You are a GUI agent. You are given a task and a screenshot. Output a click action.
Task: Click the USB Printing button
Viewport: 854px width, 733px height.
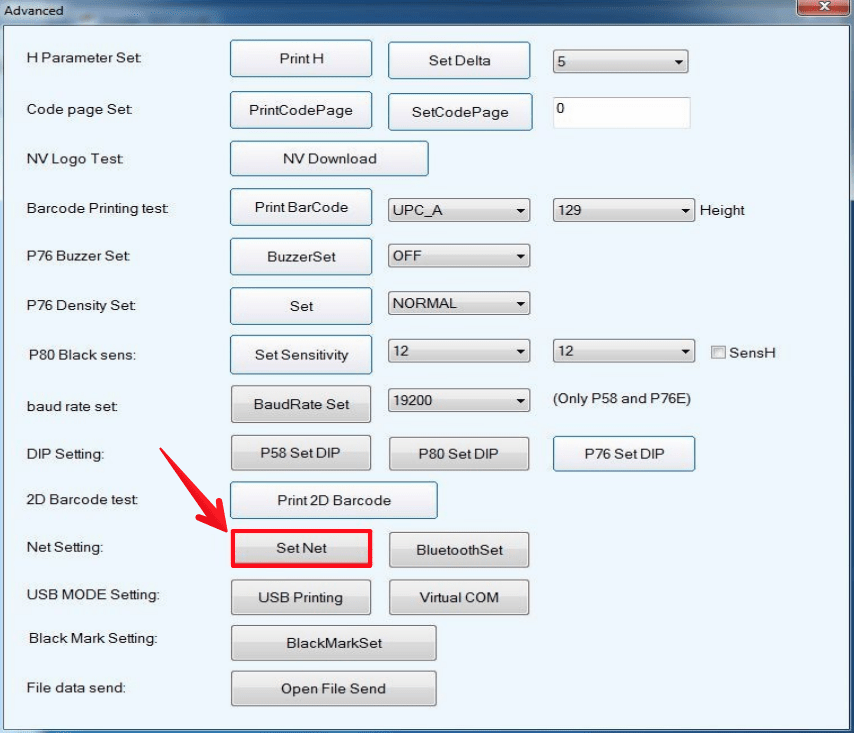pyautogui.click(x=301, y=597)
